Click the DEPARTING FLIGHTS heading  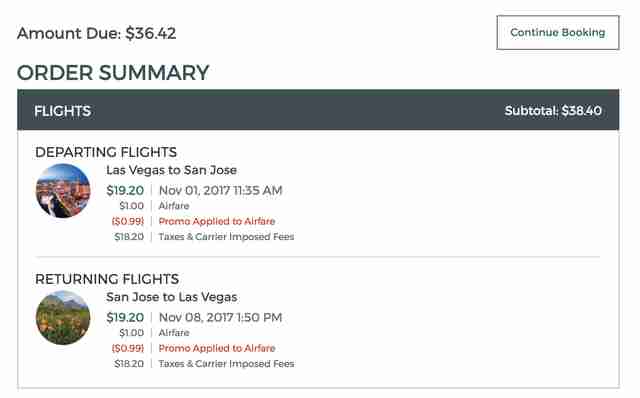coord(106,152)
